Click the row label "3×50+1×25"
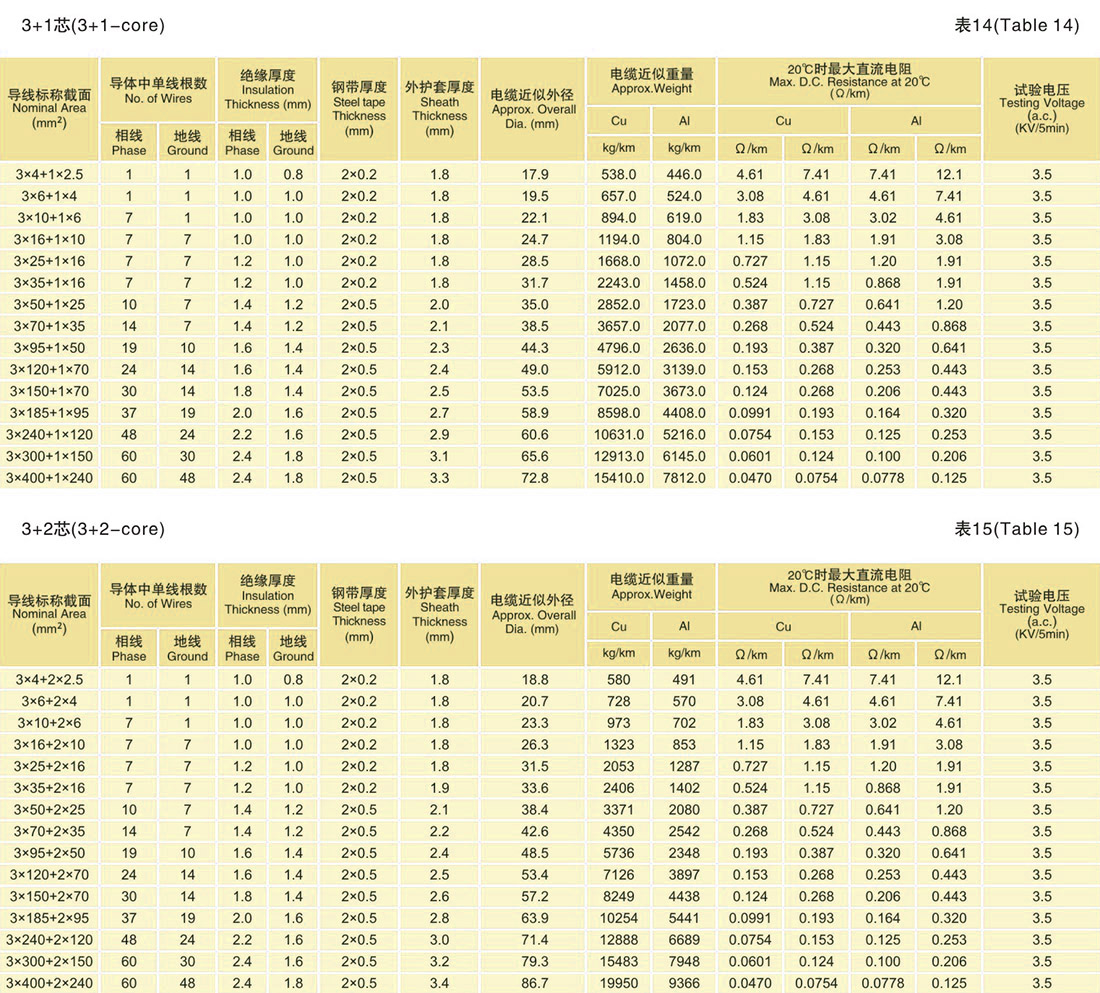This screenshot has width=1100, height=993. (49, 305)
